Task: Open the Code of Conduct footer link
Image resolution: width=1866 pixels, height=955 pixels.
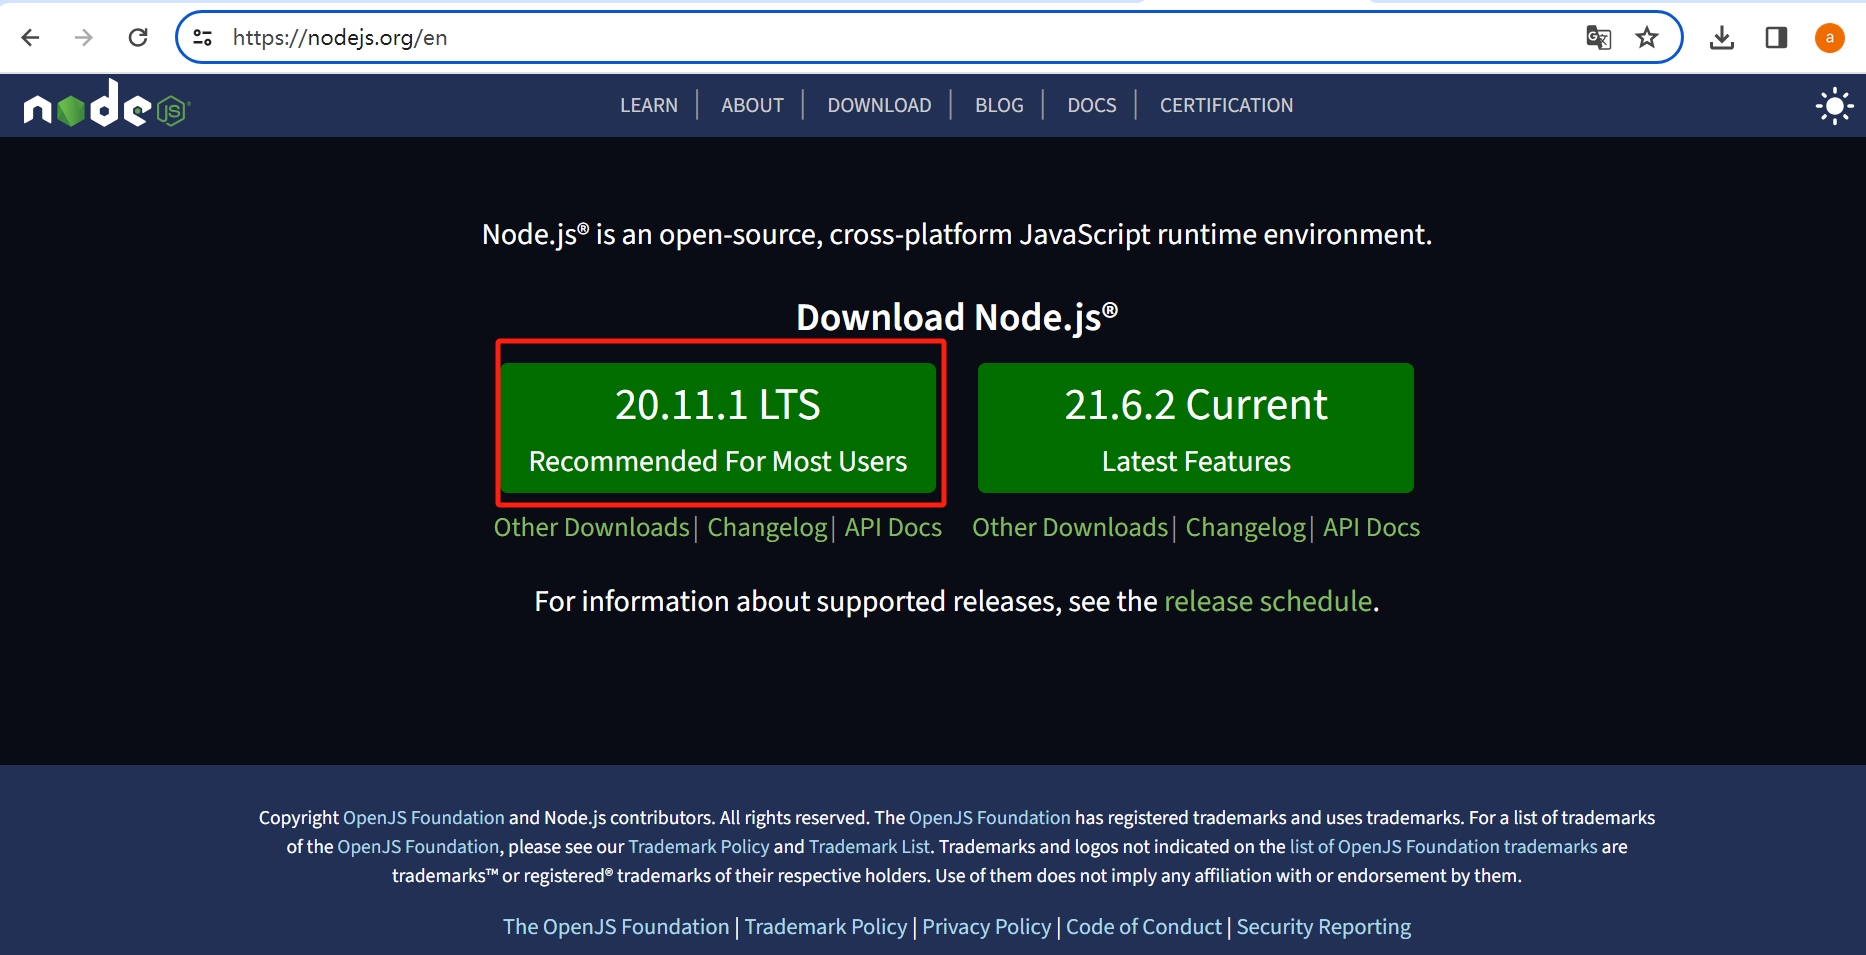Action: [1144, 927]
